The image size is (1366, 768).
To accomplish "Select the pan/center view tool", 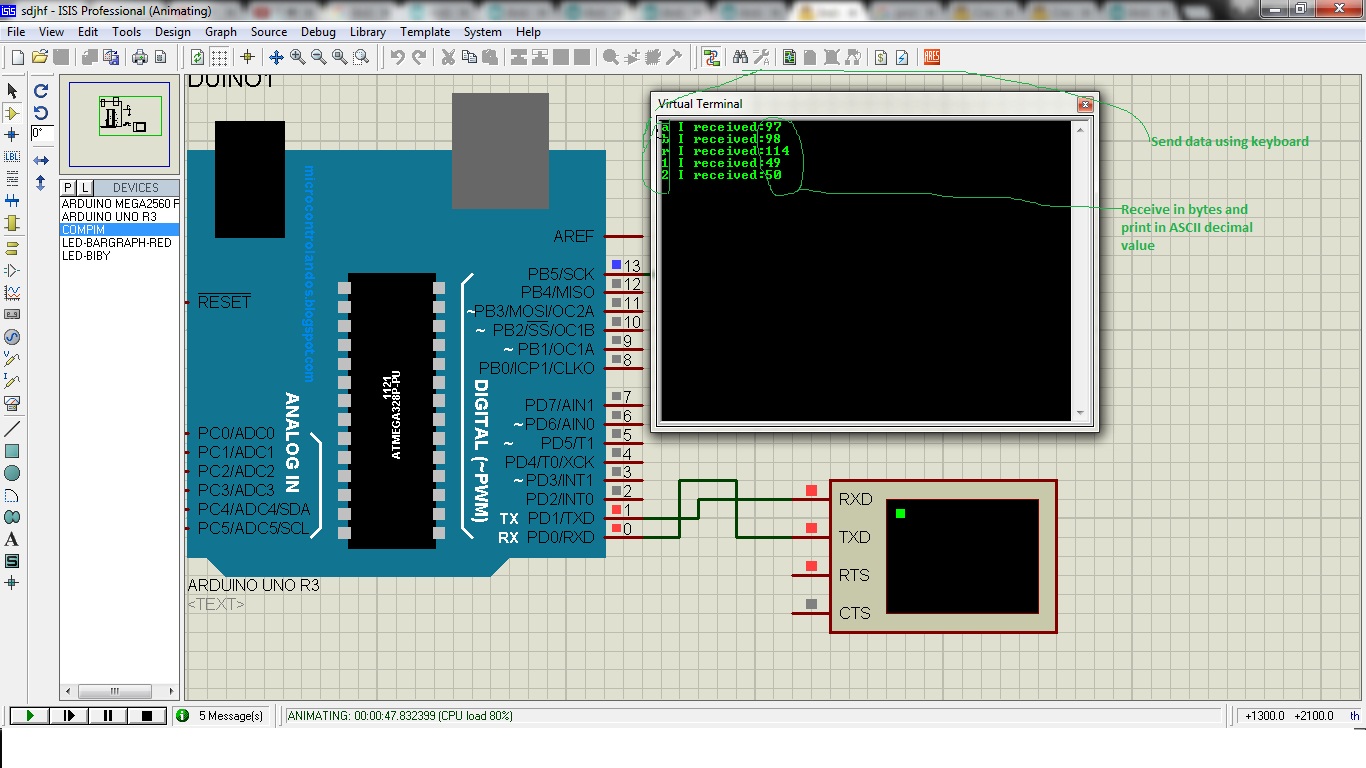I will (x=276, y=57).
